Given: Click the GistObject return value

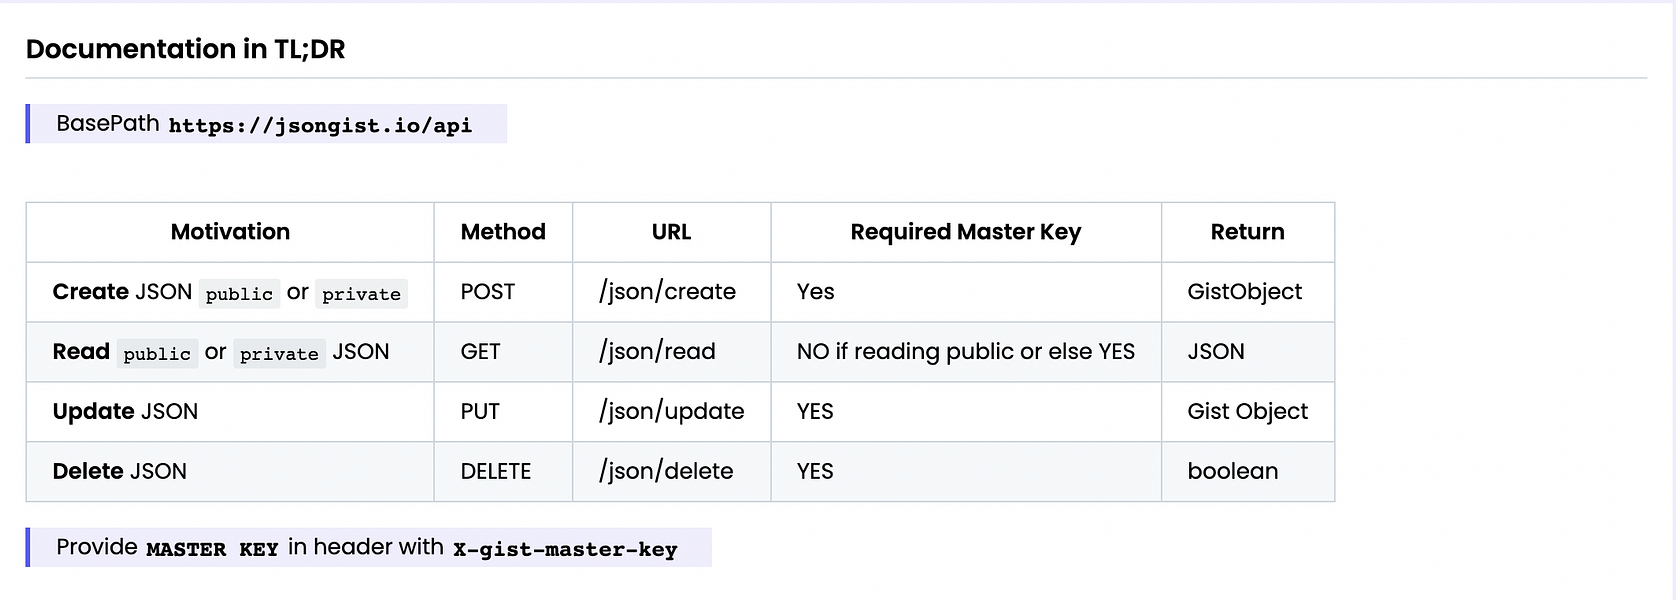Looking at the screenshot, I should tap(1245, 292).
